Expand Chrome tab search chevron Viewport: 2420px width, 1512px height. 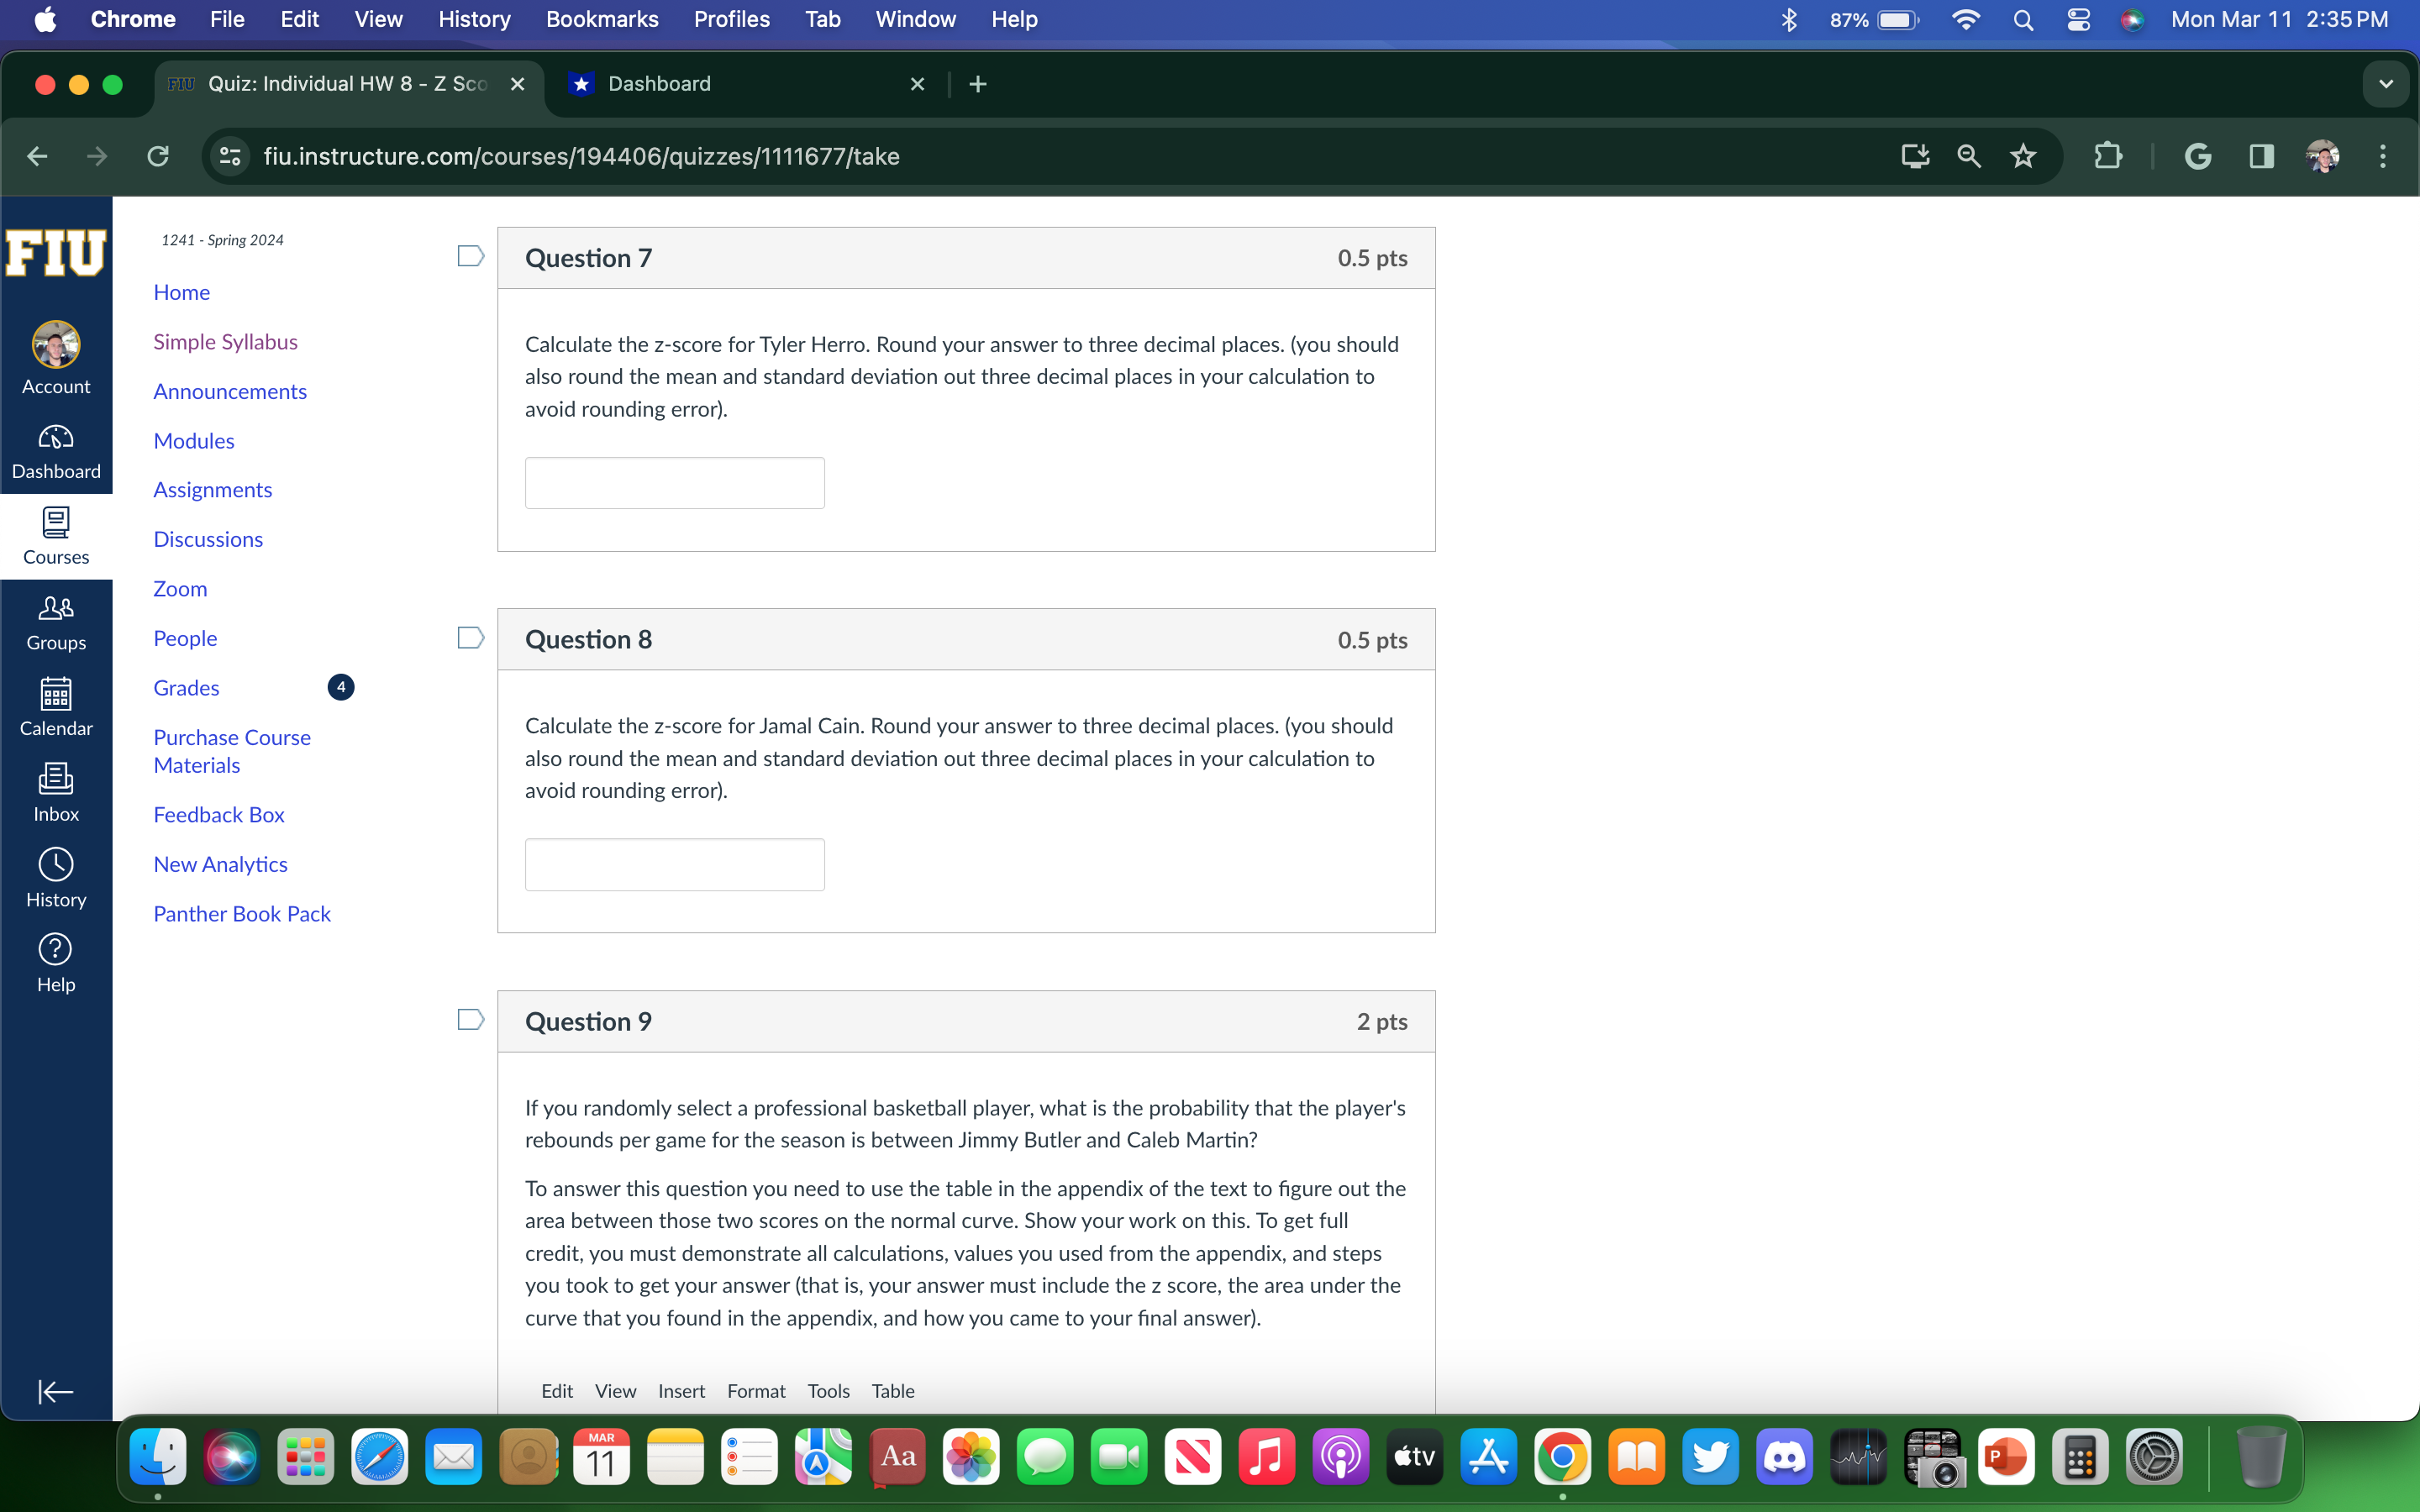(x=2385, y=84)
